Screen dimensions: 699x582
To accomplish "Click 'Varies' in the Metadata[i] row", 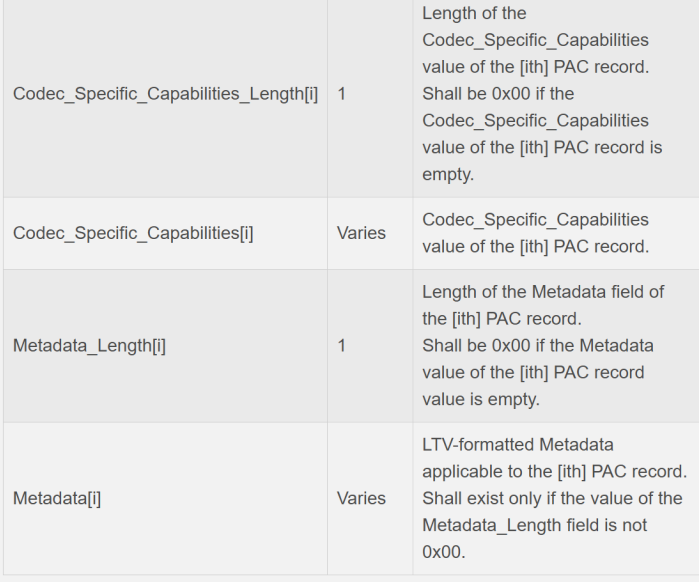I will [361, 498].
